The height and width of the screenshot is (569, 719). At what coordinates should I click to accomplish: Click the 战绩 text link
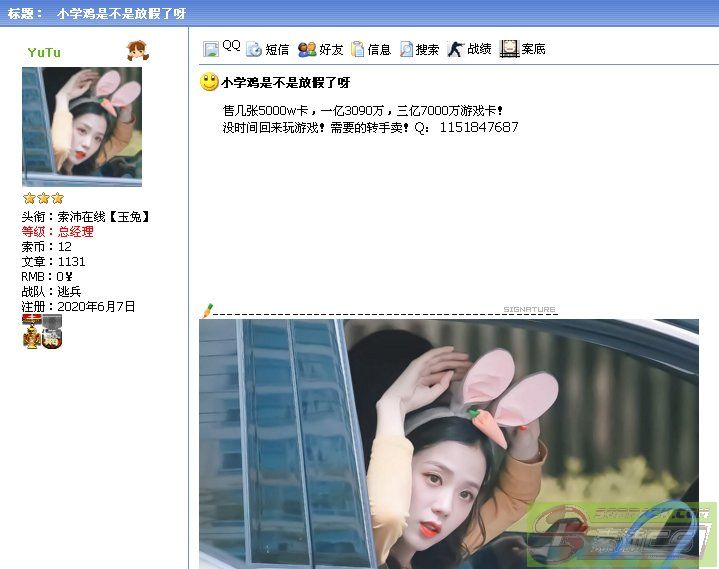(x=479, y=49)
